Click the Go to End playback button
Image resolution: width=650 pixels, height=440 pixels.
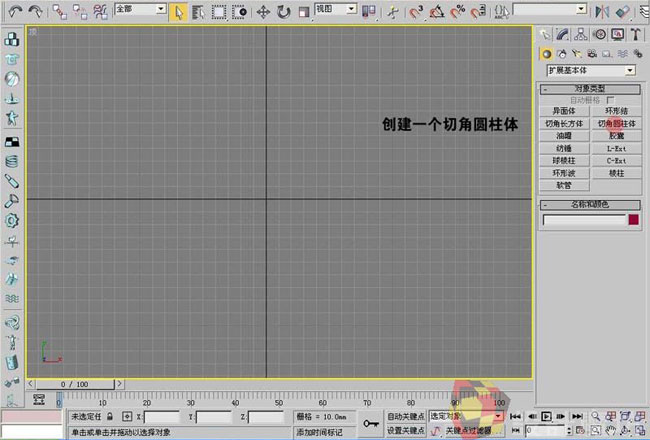coord(577,416)
